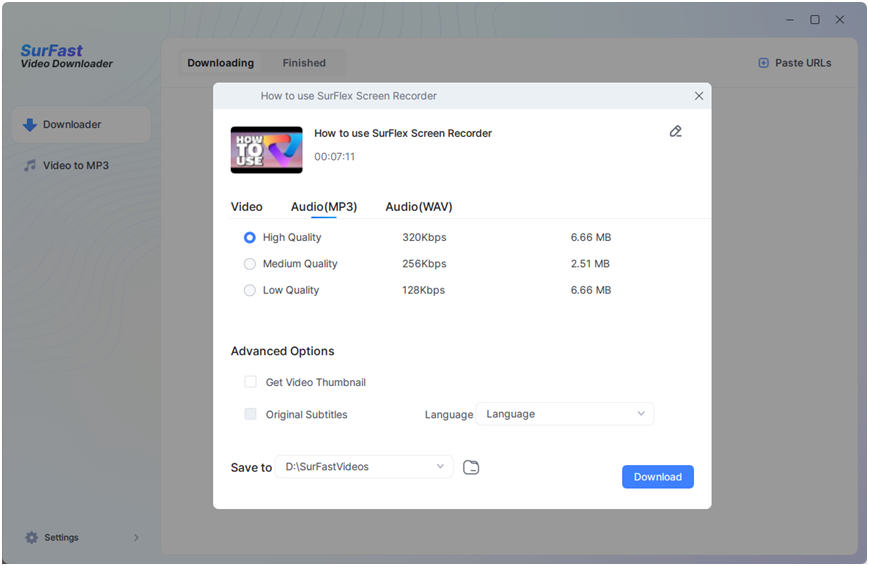Click the Video to MP3 music note icon
This screenshot has height=566, width=869.
(30, 165)
